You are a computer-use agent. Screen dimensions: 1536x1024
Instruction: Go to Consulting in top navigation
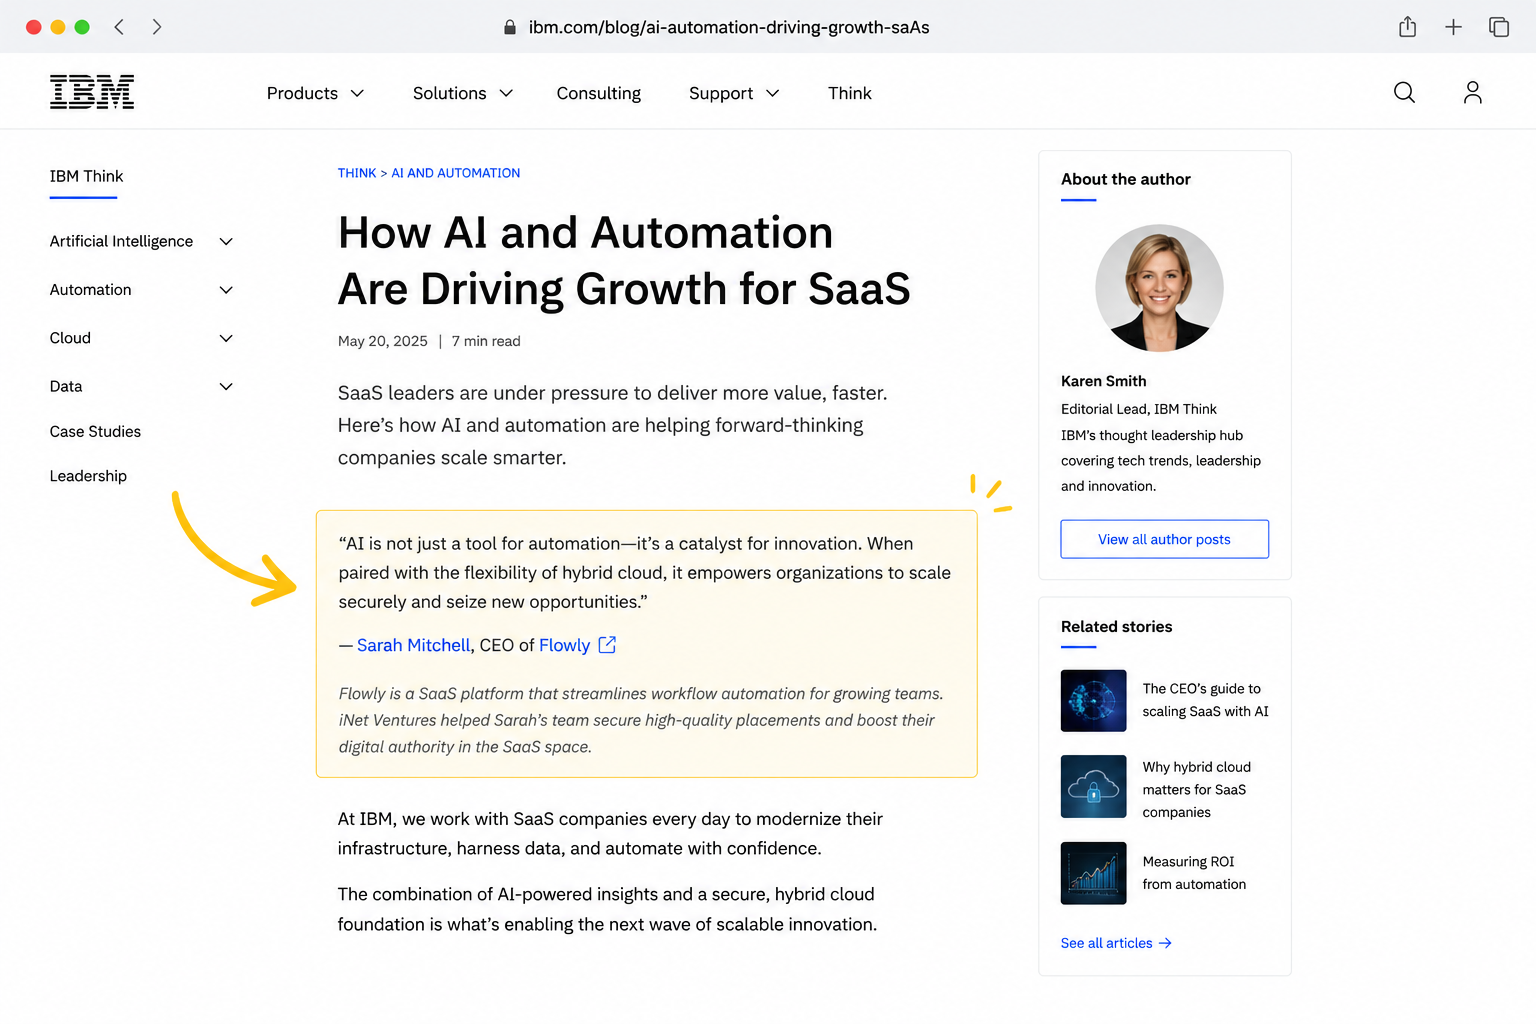pos(598,93)
